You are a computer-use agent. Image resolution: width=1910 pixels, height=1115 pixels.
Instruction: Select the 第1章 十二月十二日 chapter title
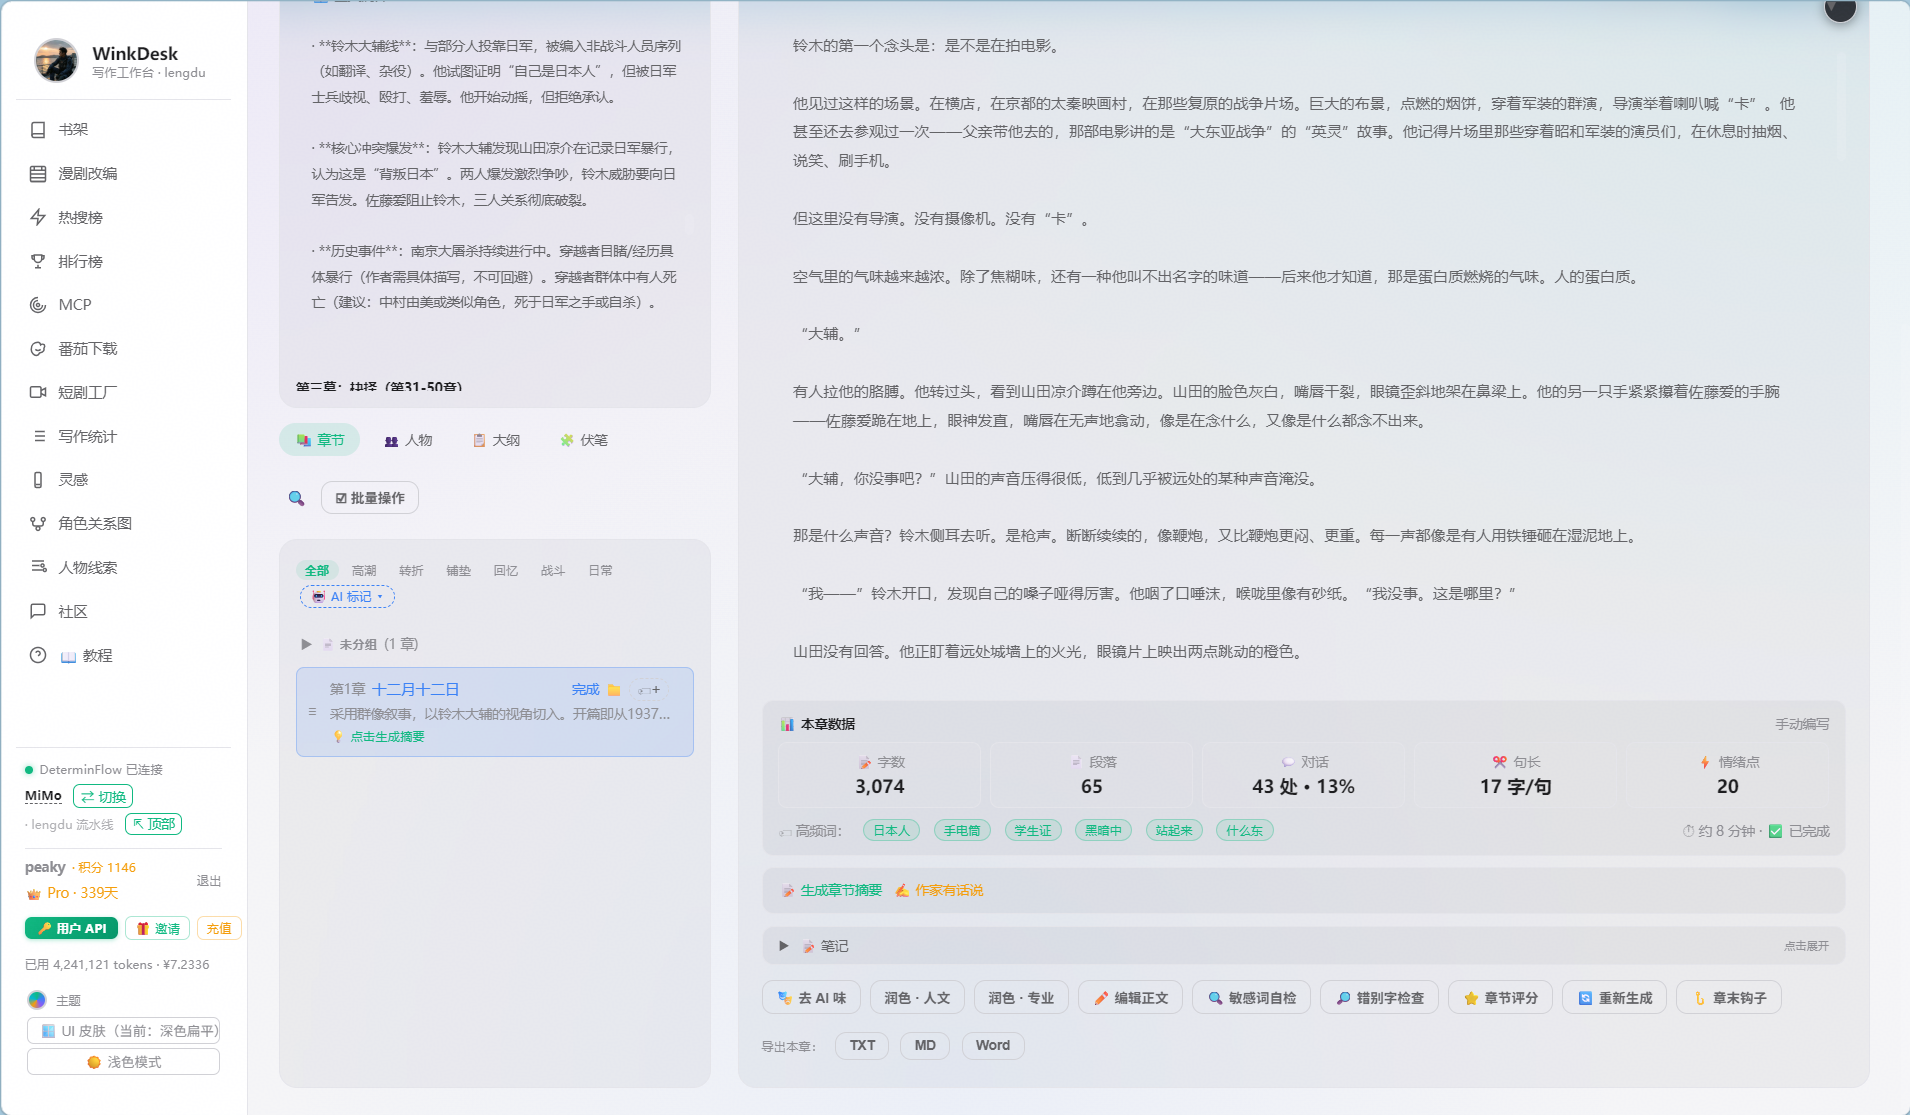[394, 690]
